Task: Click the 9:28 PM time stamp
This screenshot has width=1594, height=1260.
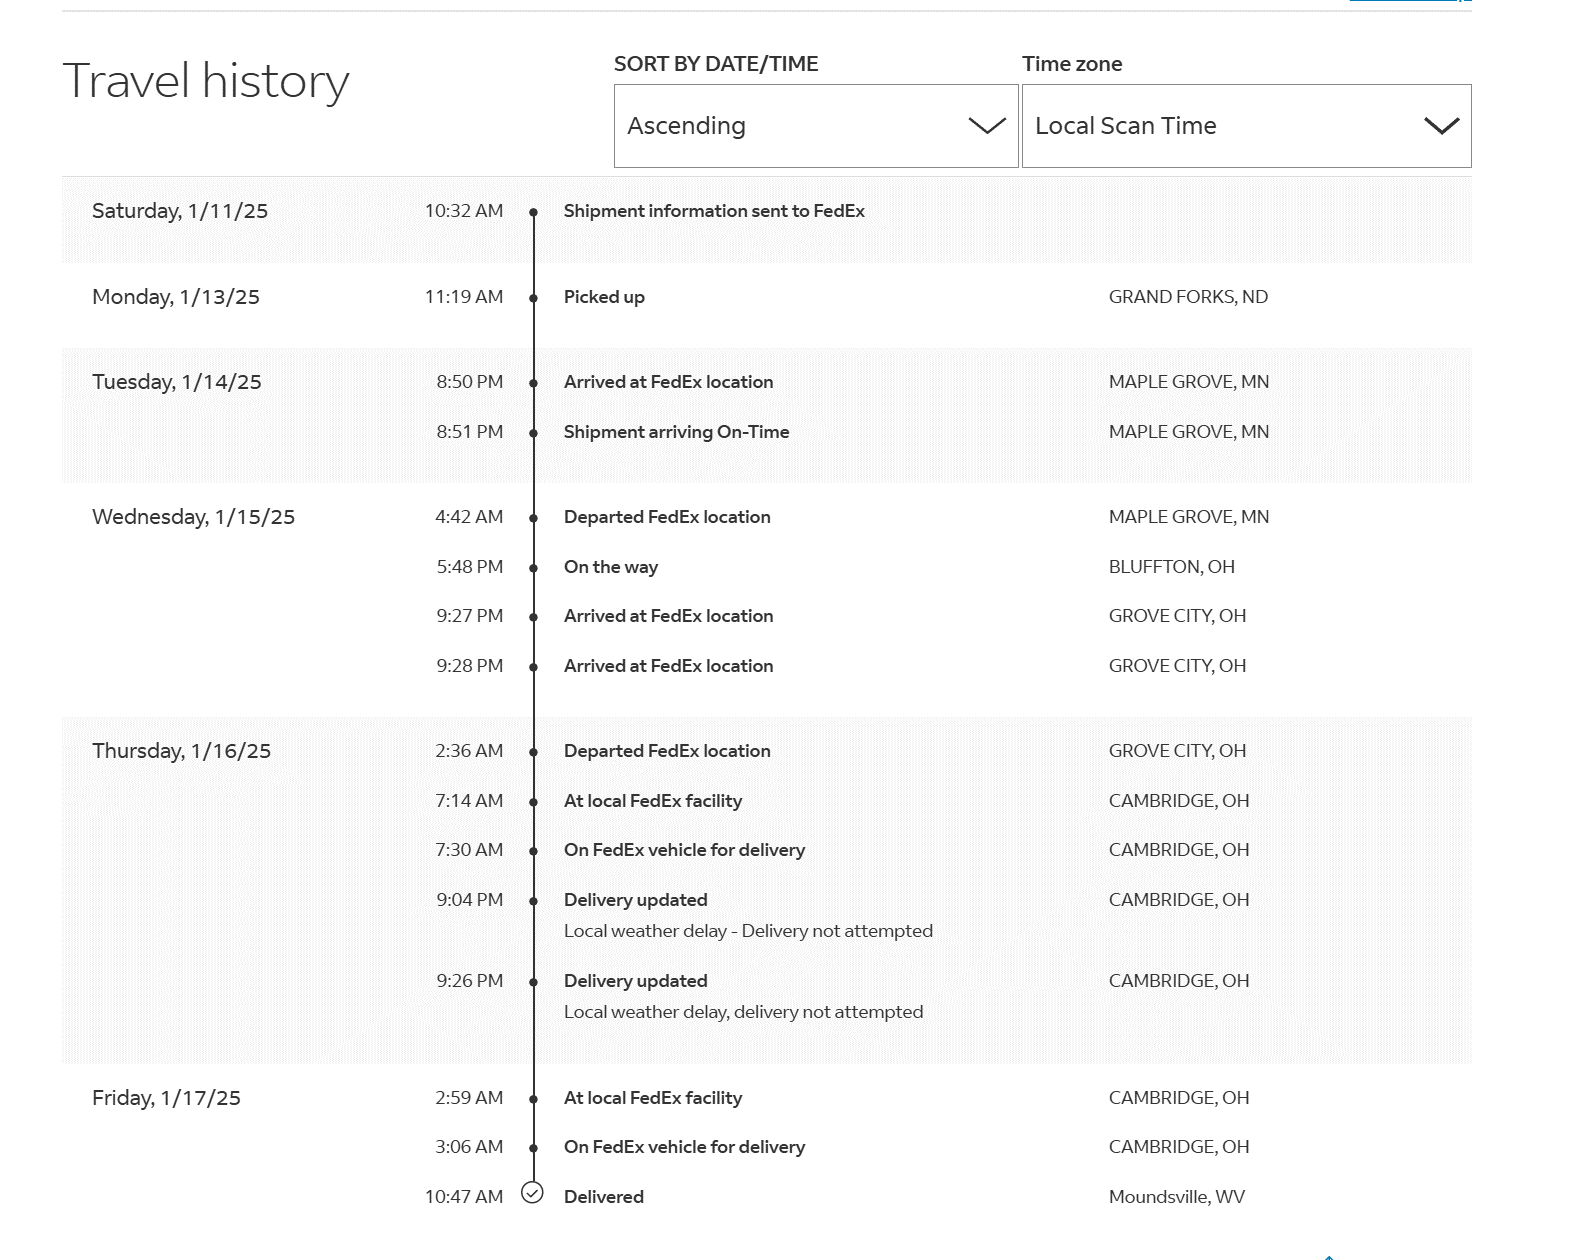Action: point(470,666)
